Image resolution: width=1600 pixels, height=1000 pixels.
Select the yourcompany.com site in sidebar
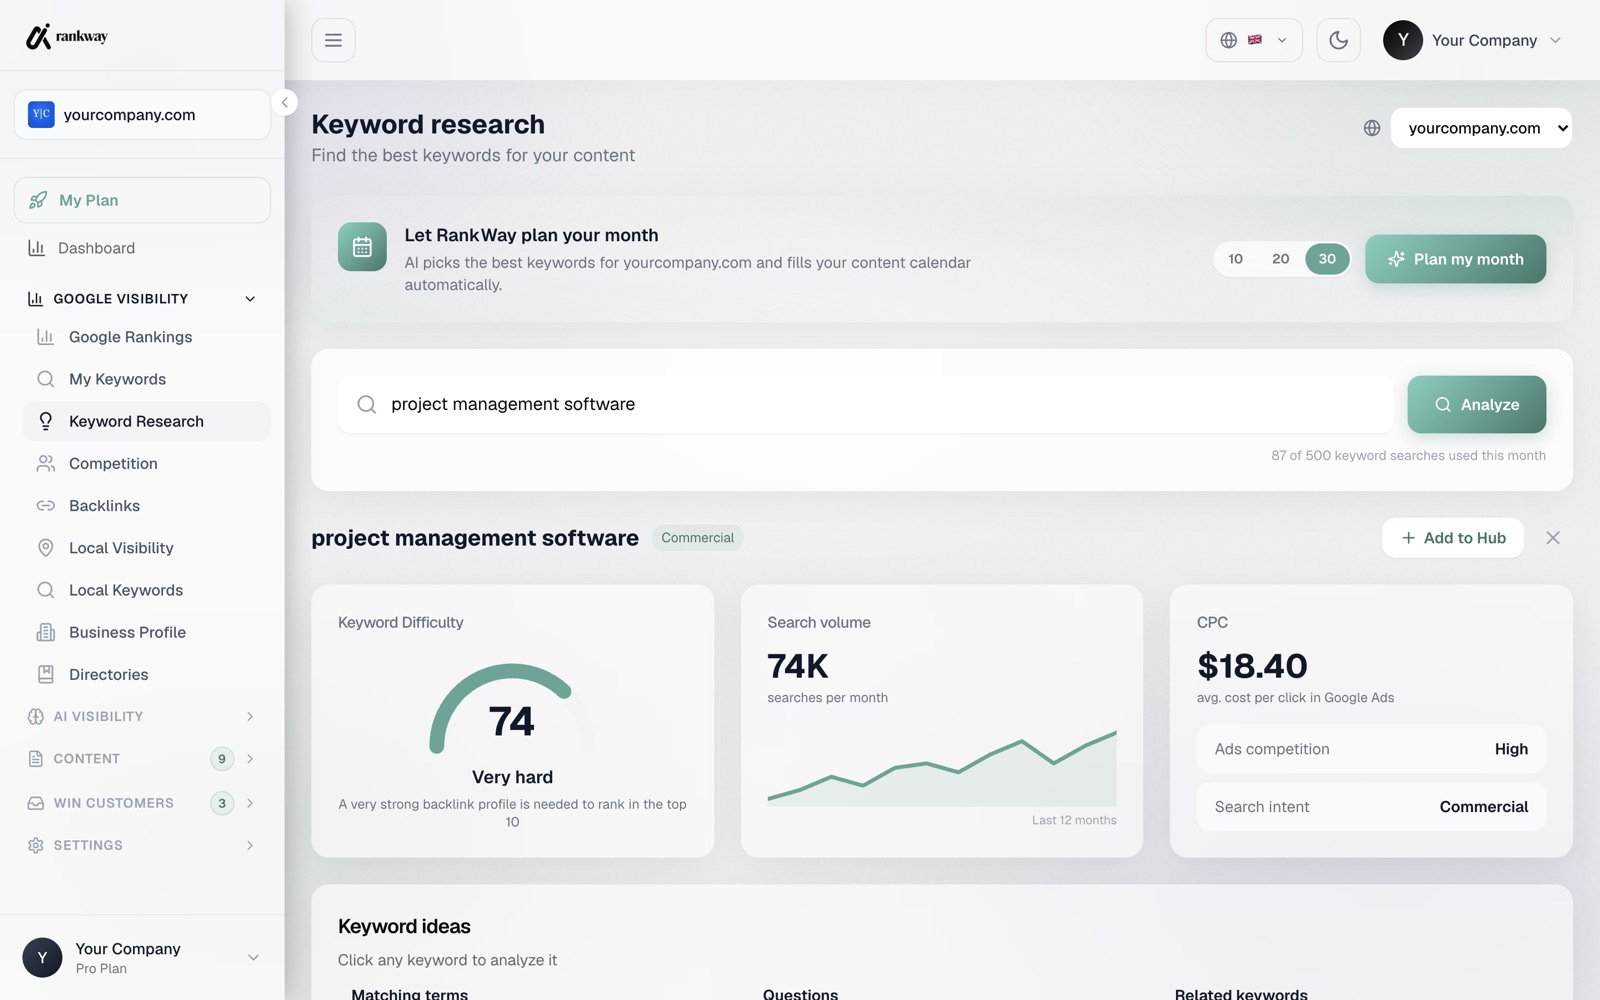142,115
